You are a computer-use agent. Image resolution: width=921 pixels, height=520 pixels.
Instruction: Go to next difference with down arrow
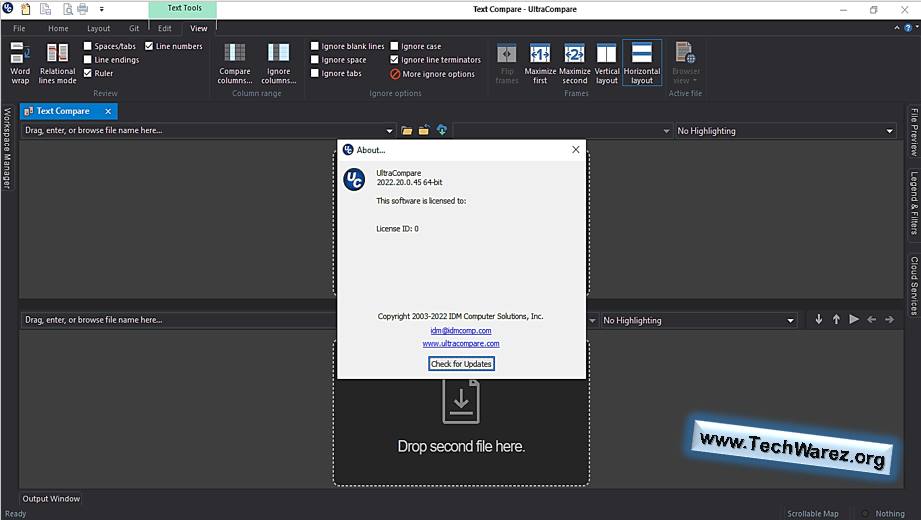(x=818, y=320)
